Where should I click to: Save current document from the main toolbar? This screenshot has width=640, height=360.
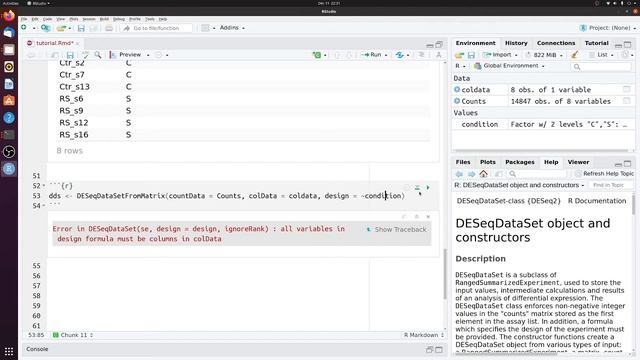pyautogui.click(x=81, y=28)
